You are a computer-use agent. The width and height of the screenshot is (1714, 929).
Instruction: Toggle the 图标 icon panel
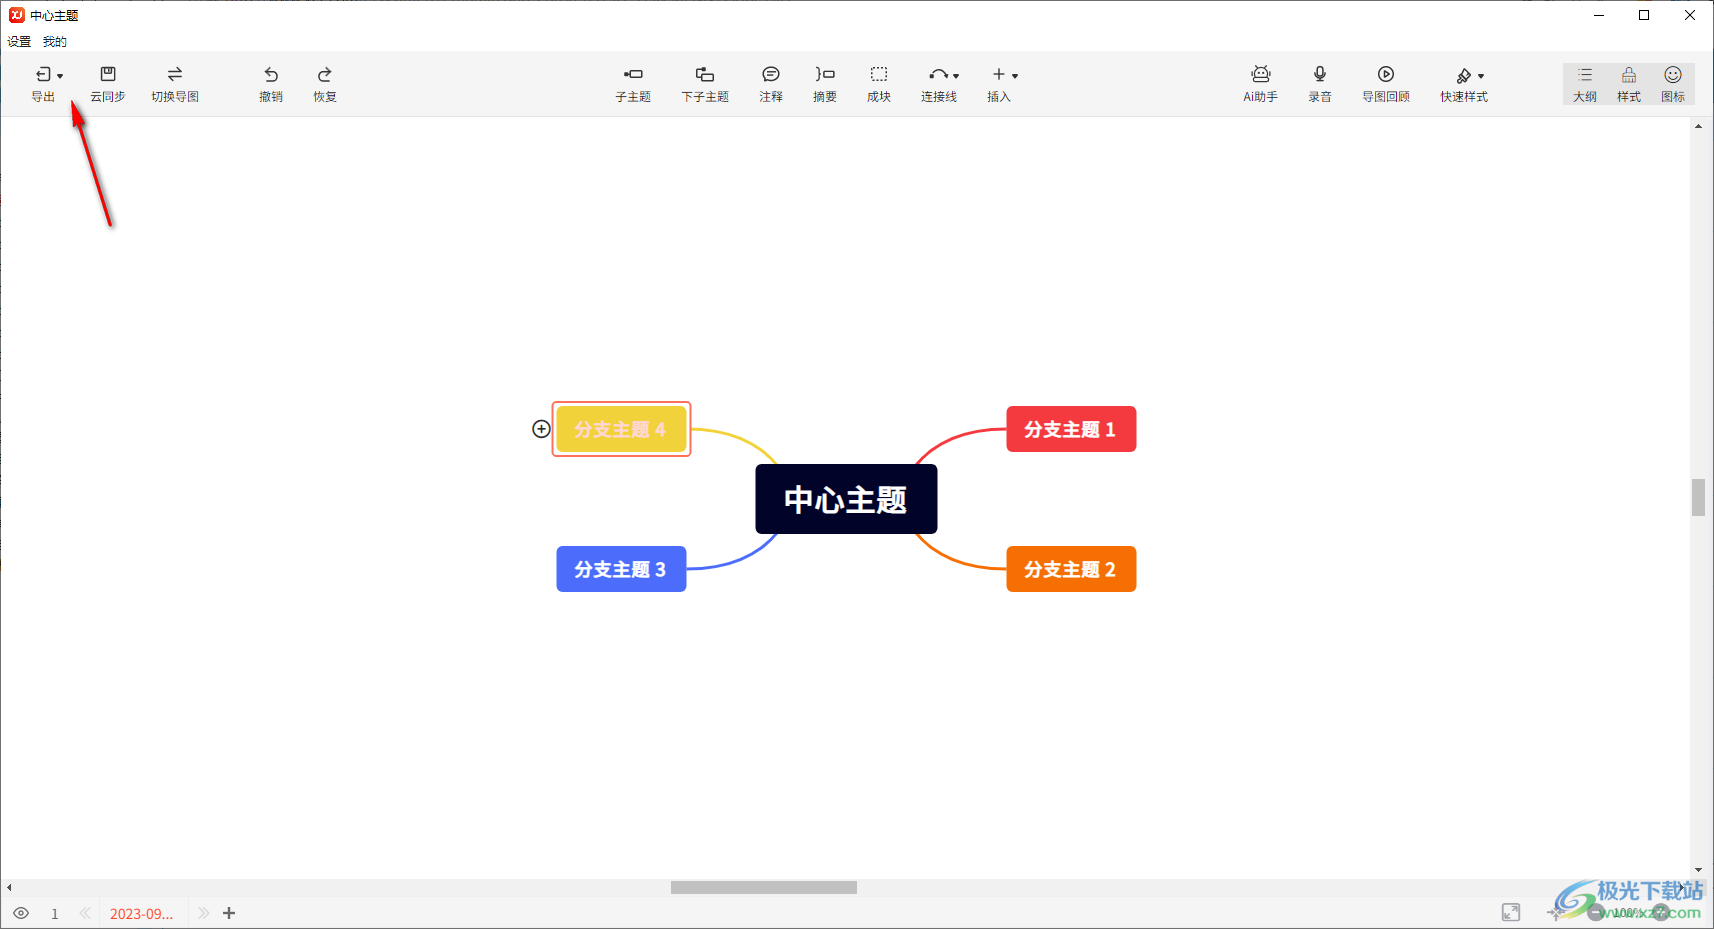1673,84
